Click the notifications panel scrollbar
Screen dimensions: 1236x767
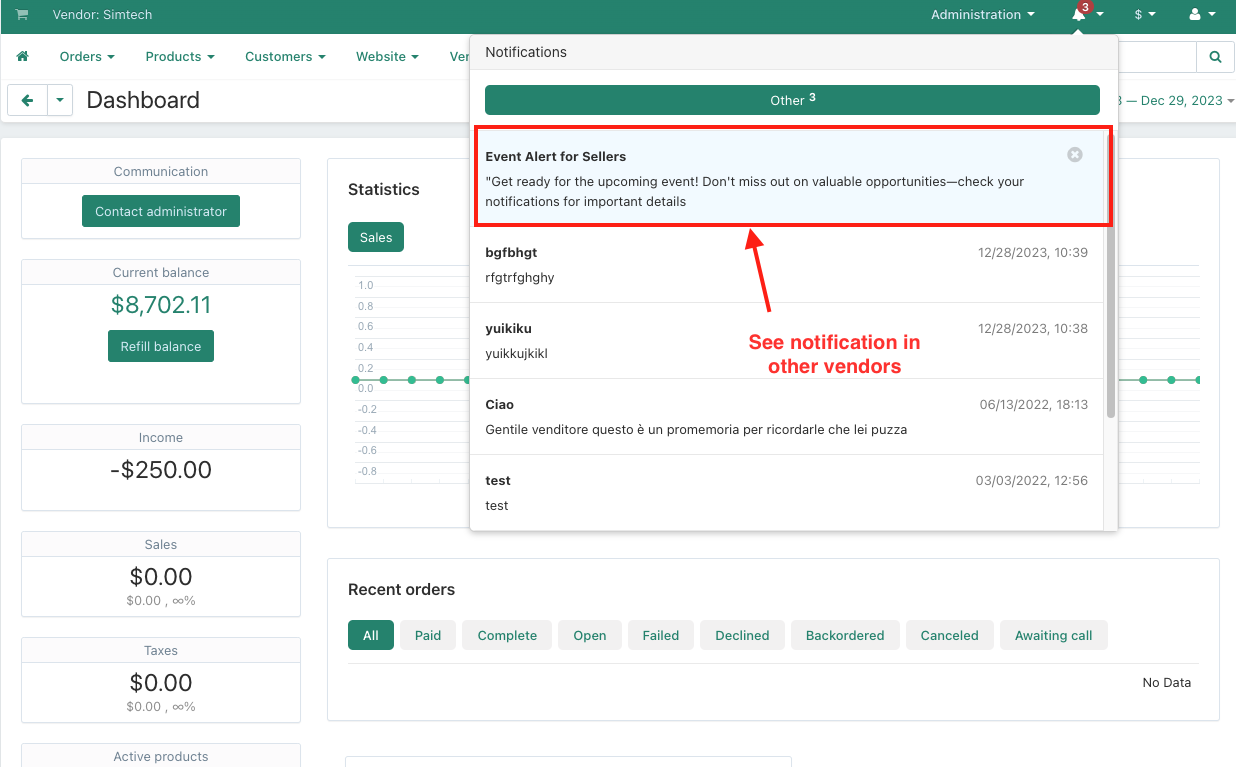(1110, 320)
